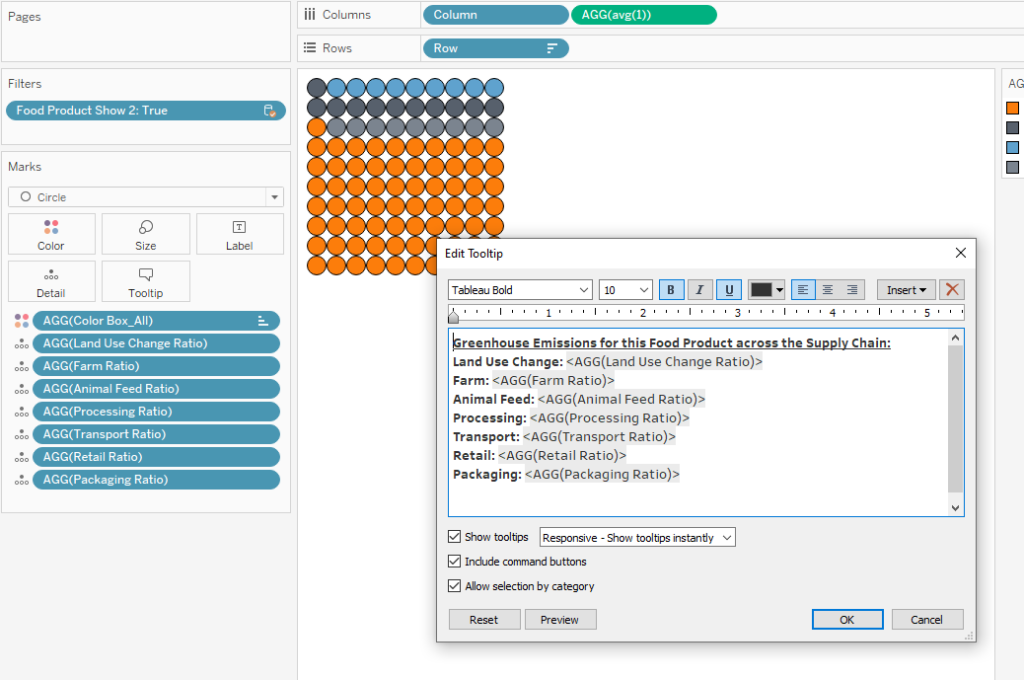This screenshot has width=1024, height=680.
Task: Select the AGG(Animal Feed Ratio) pill
Action: coord(156,389)
